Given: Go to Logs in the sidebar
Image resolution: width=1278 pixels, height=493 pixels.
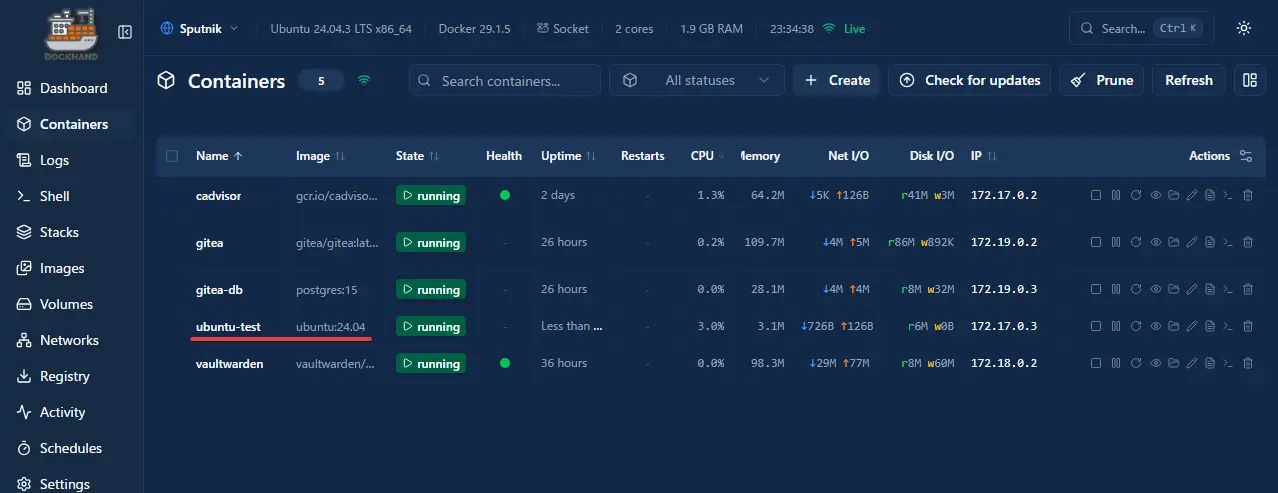Looking at the screenshot, I should click(x=72, y=160).
